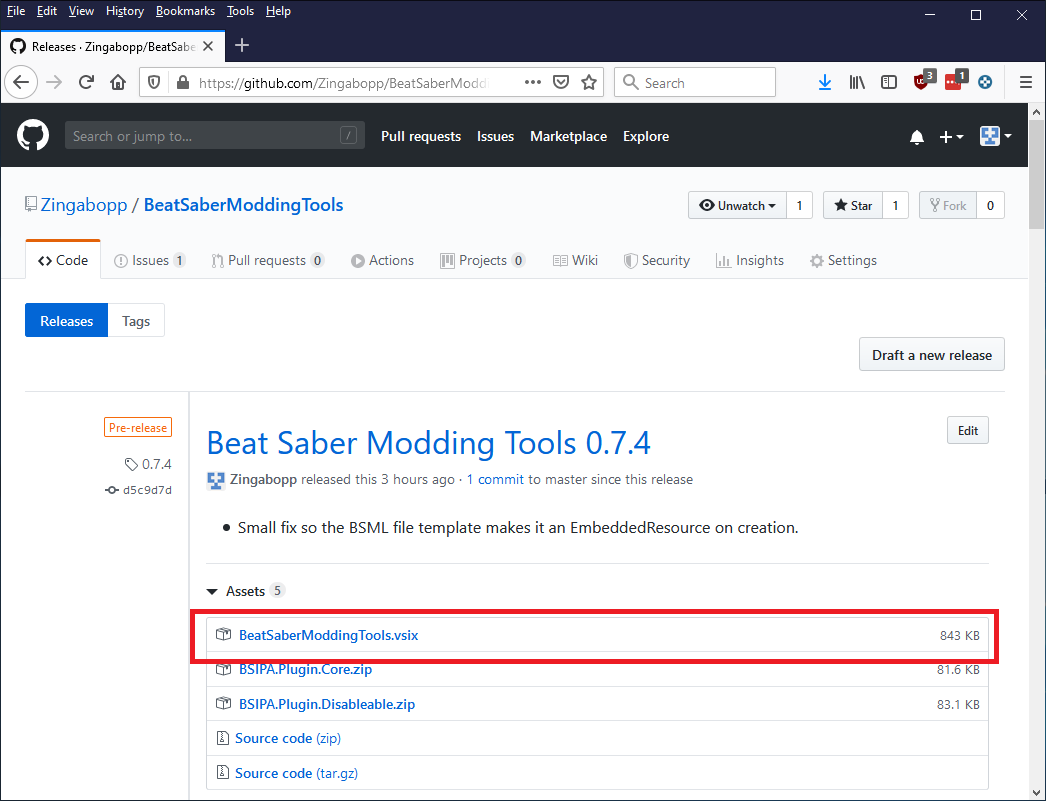This screenshot has height=801, width=1046.
Task: Open the repository Settings tab
Action: point(843,260)
